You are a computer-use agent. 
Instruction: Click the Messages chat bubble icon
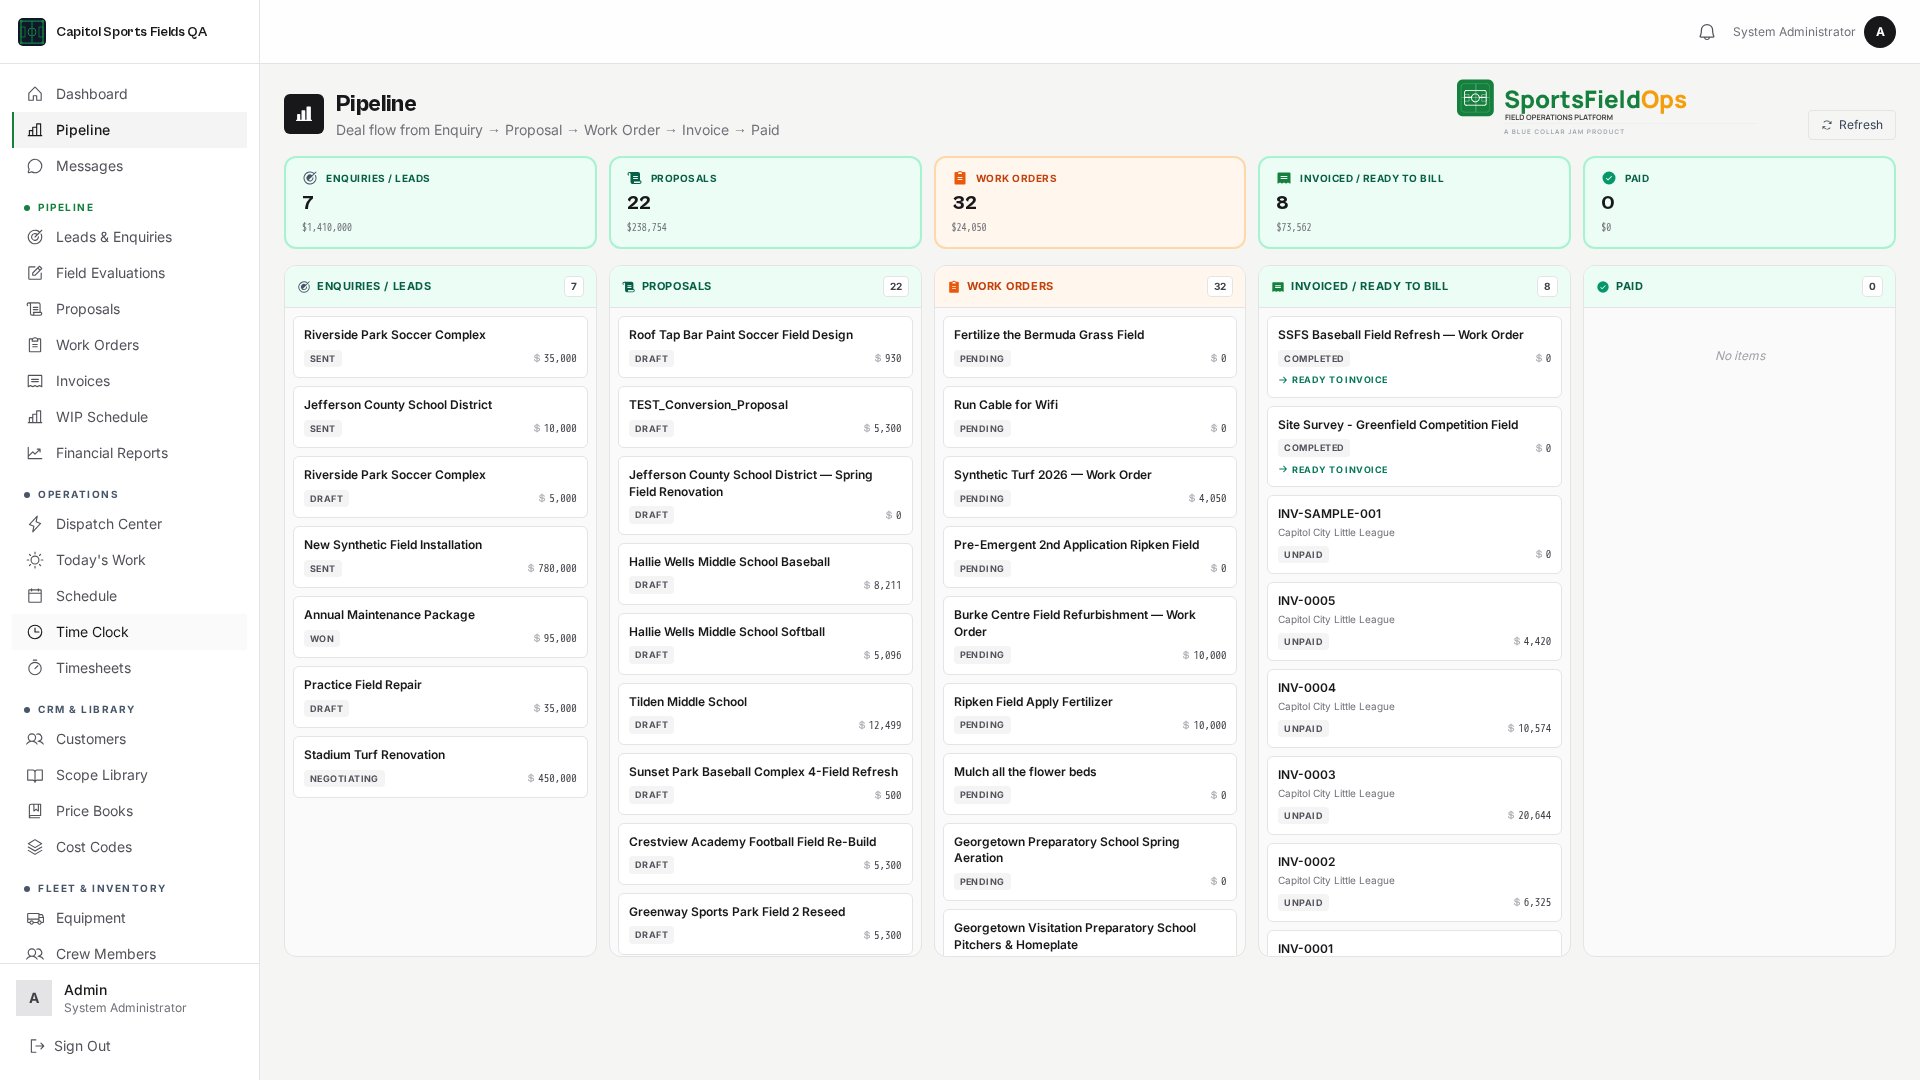pos(35,166)
